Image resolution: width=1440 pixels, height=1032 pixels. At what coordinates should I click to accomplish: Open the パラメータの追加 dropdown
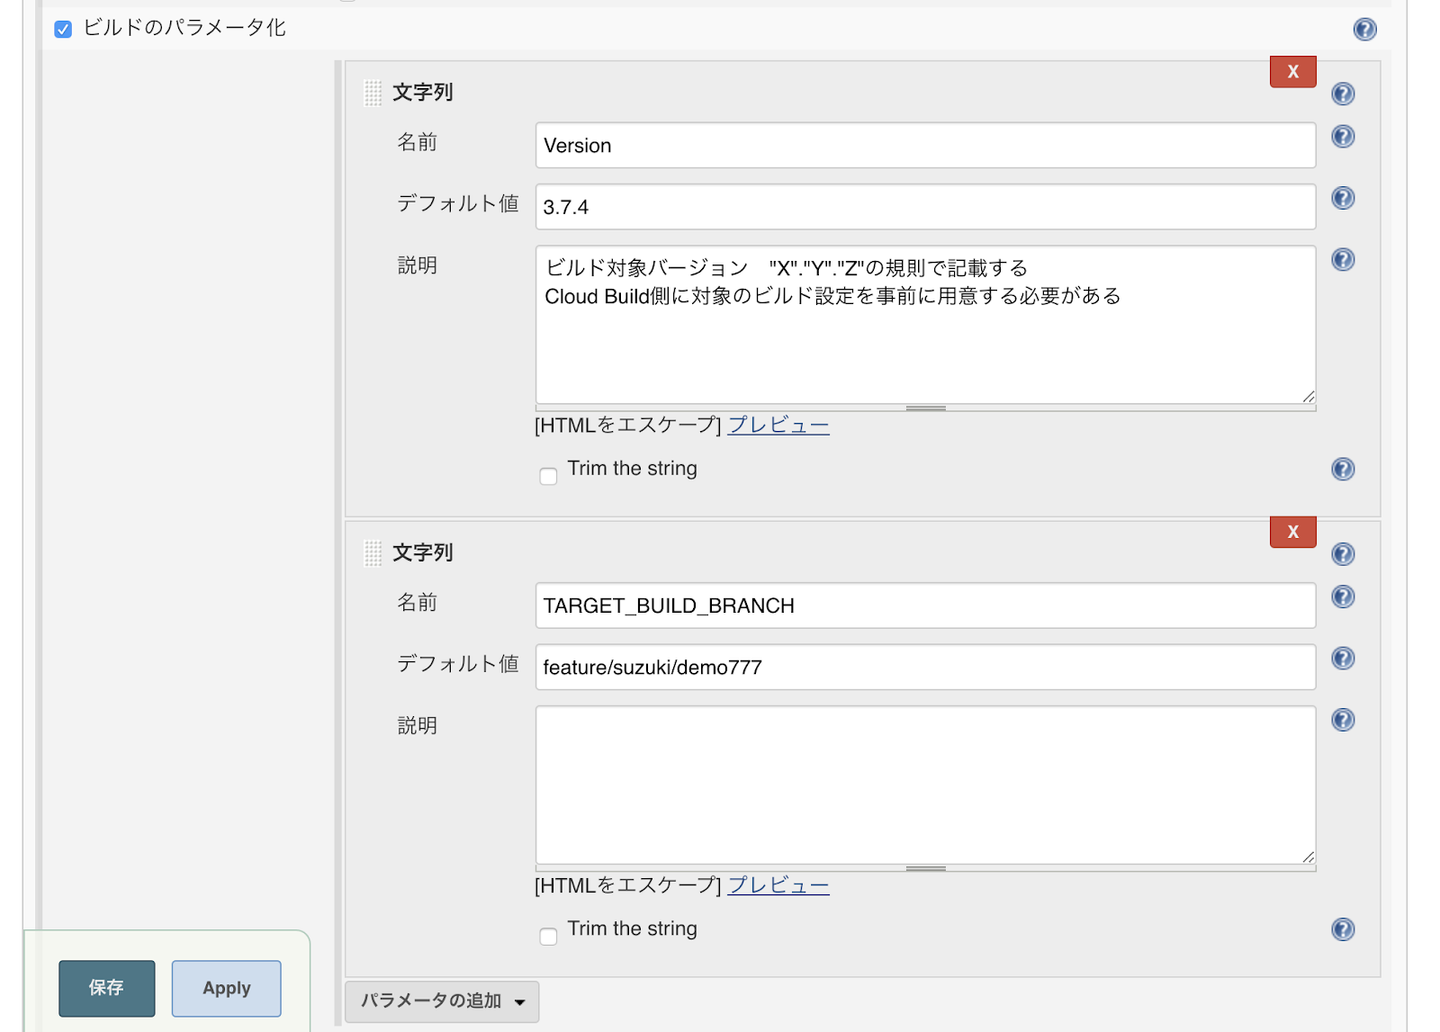(442, 1001)
